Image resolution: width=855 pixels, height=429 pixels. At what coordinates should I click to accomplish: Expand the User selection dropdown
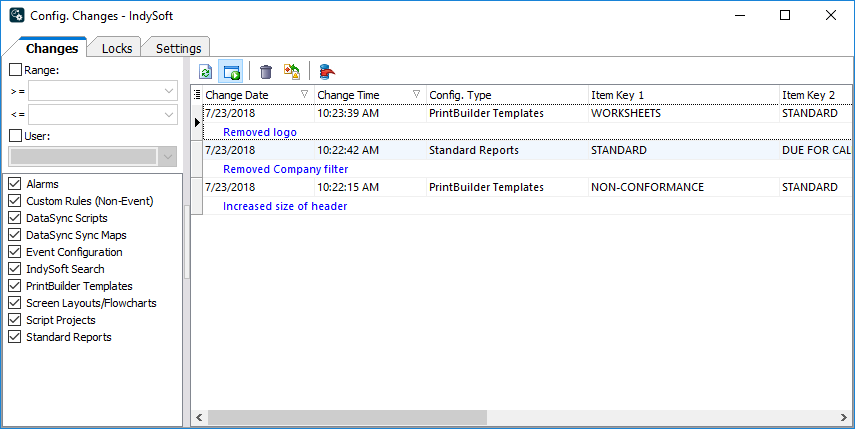167,157
